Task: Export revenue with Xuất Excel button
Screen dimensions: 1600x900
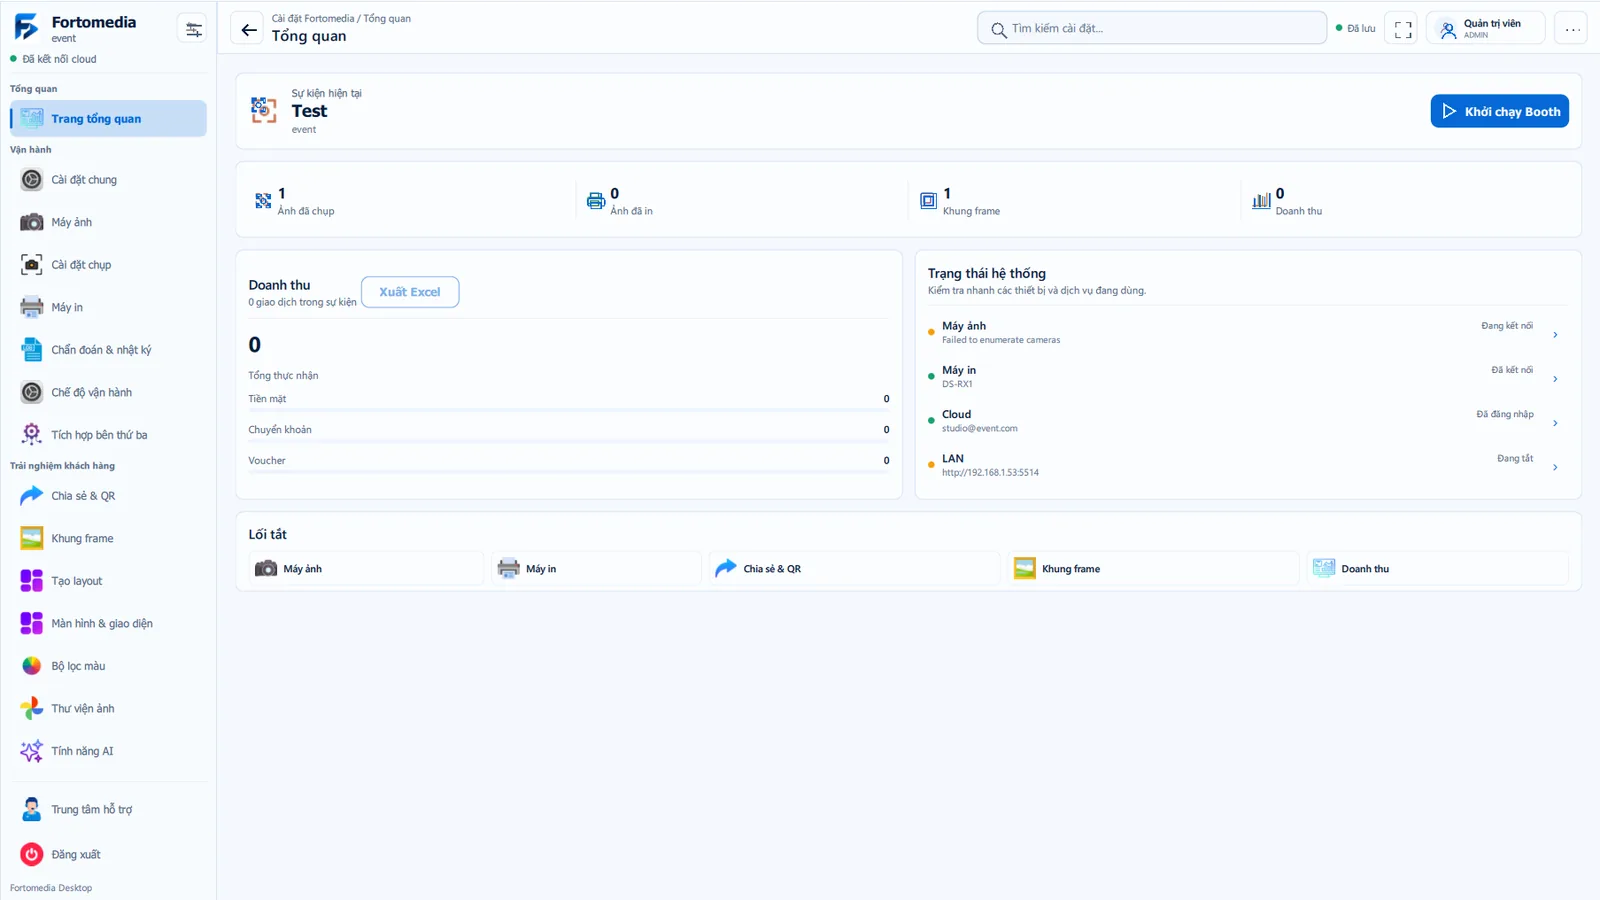Action: (410, 292)
